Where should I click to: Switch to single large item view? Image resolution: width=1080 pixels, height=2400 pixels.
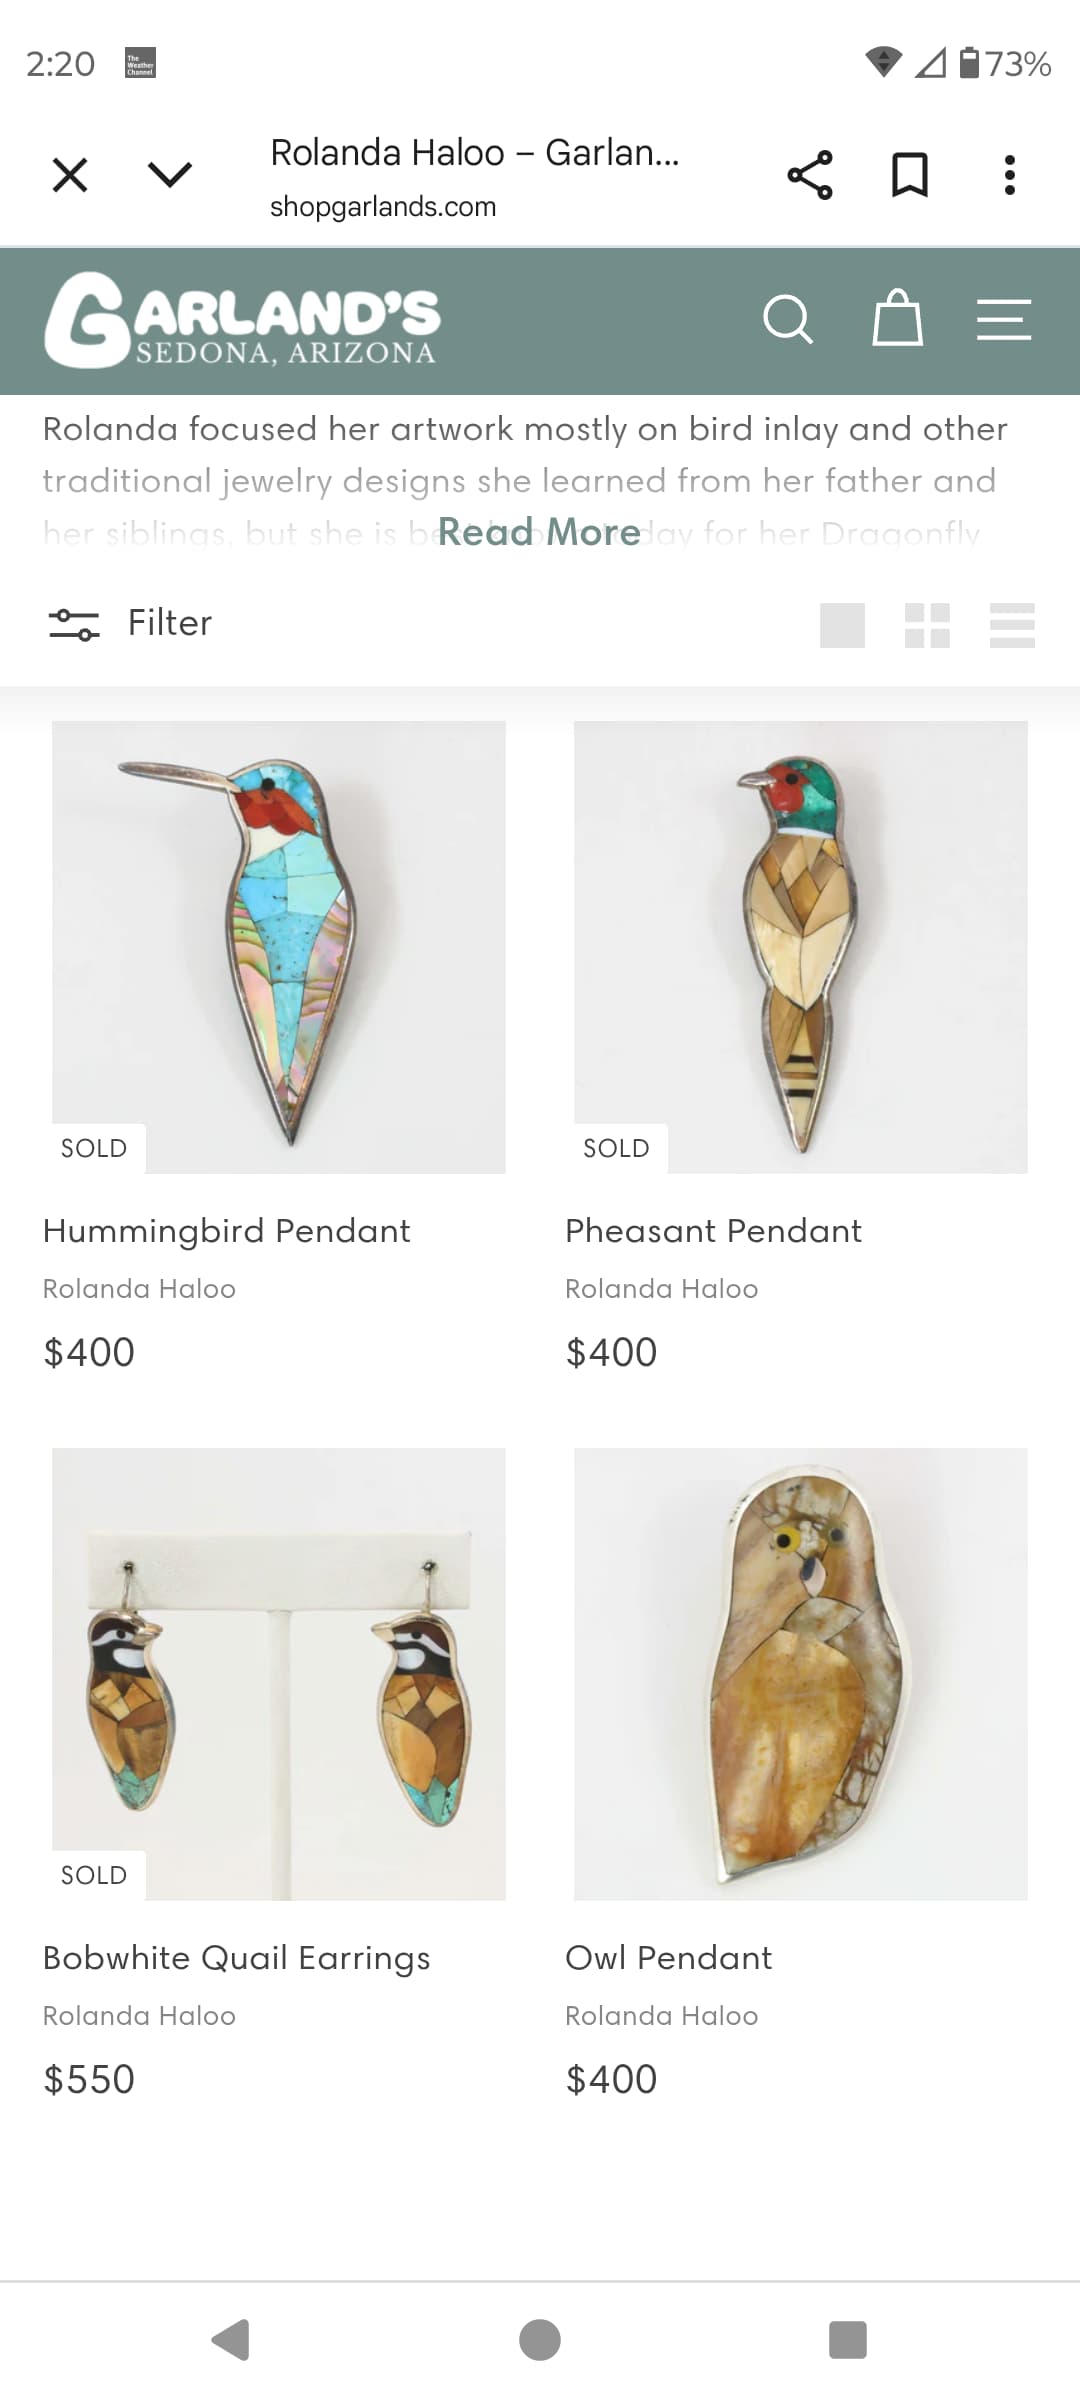coord(842,626)
